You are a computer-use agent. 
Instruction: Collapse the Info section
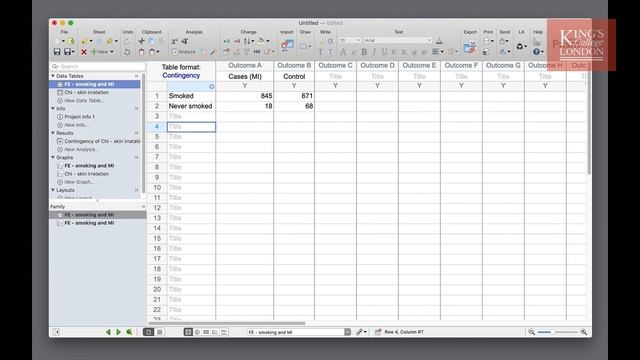[53, 109]
